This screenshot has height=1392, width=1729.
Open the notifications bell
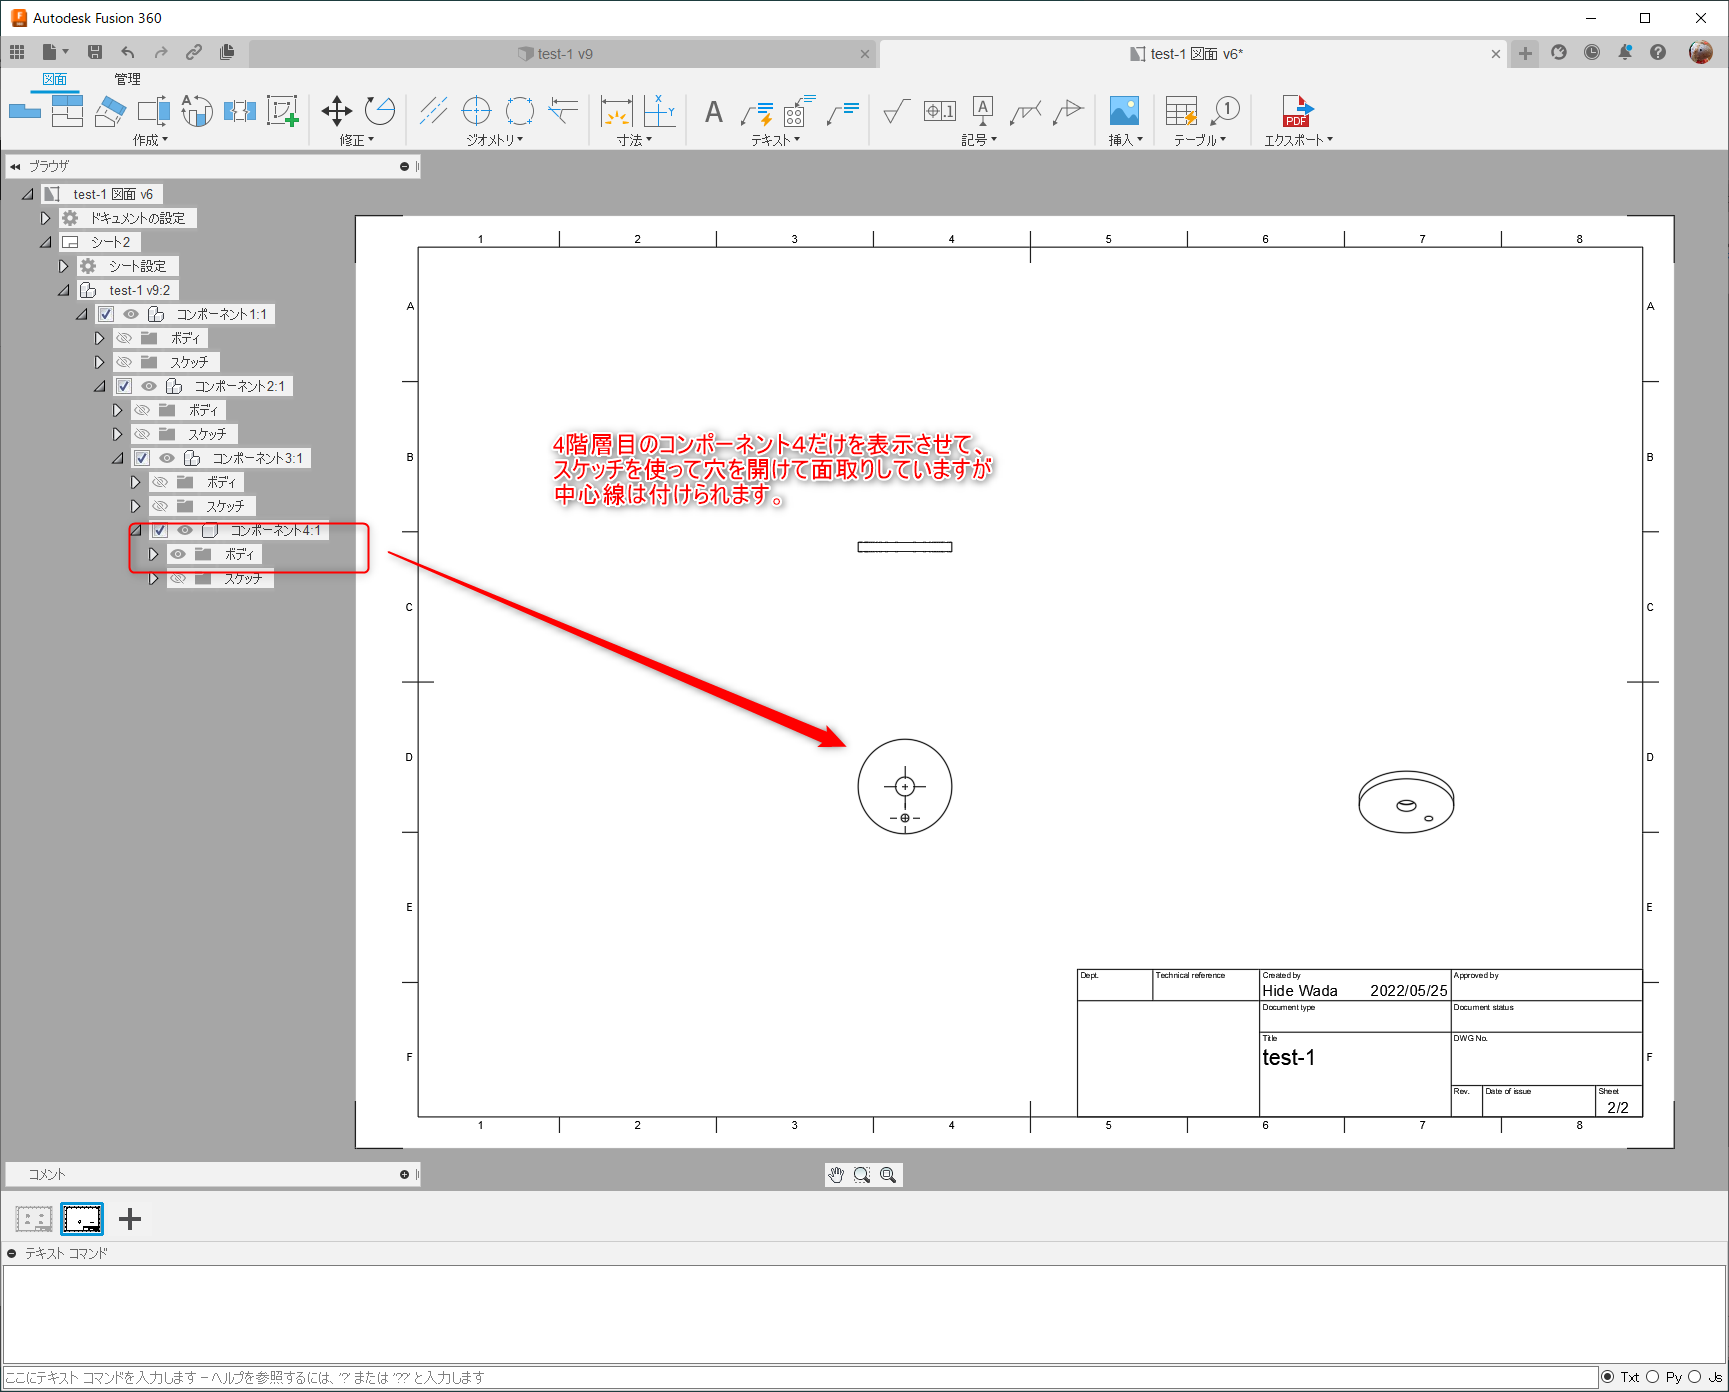1625,52
